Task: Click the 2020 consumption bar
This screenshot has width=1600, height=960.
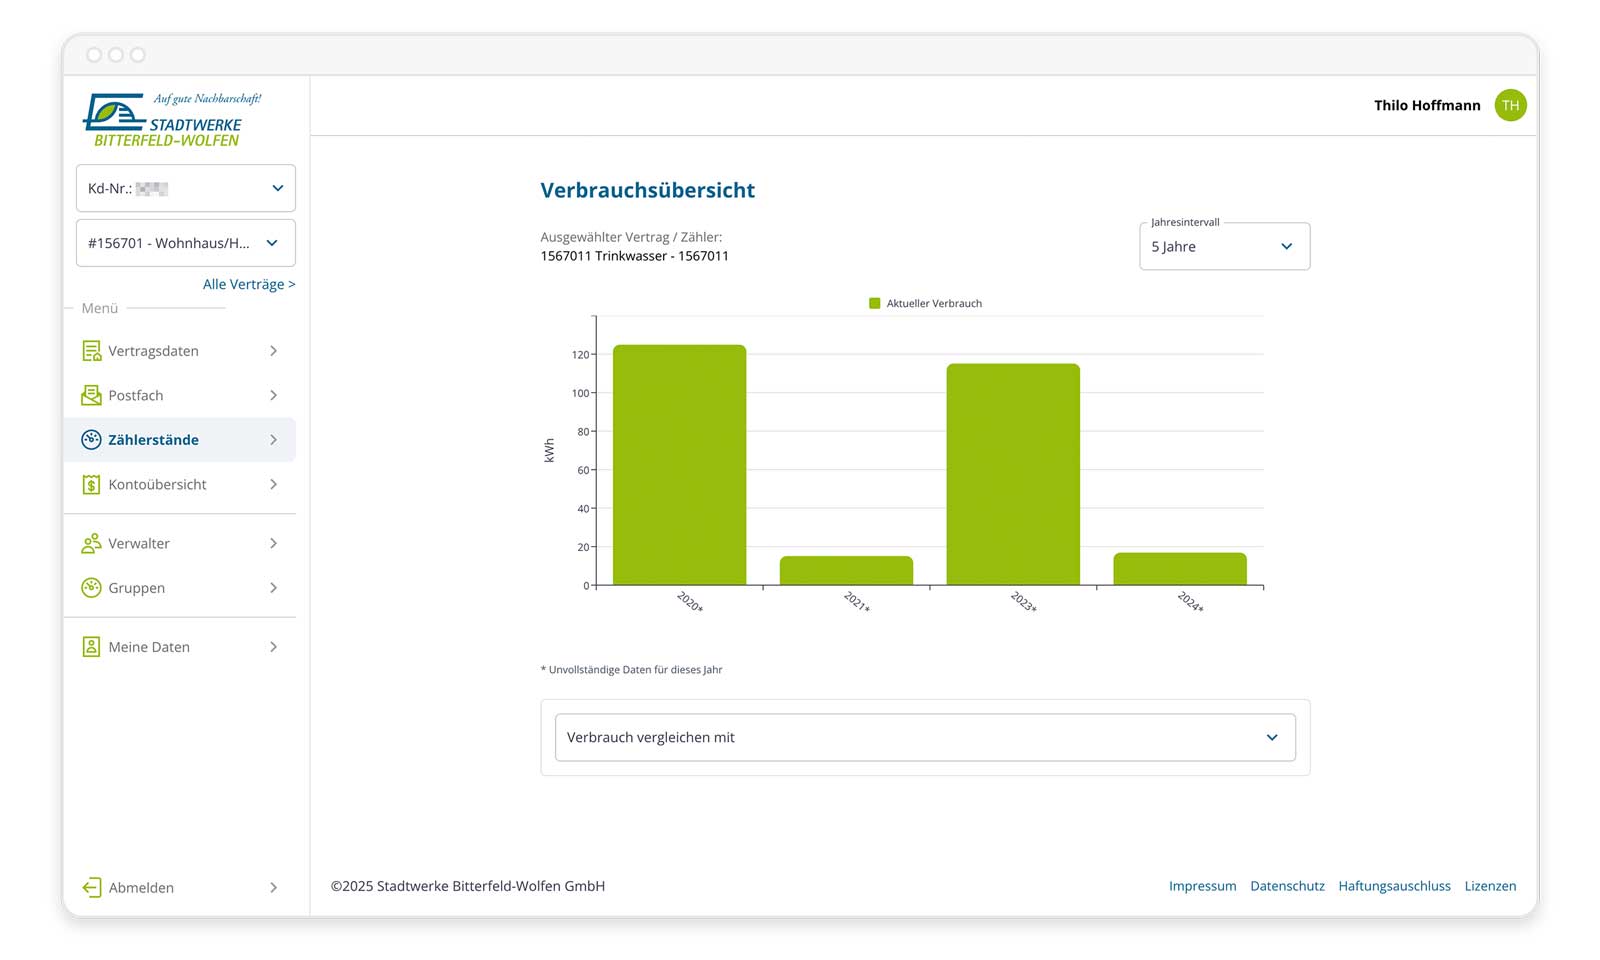Action: coord(679,465)
